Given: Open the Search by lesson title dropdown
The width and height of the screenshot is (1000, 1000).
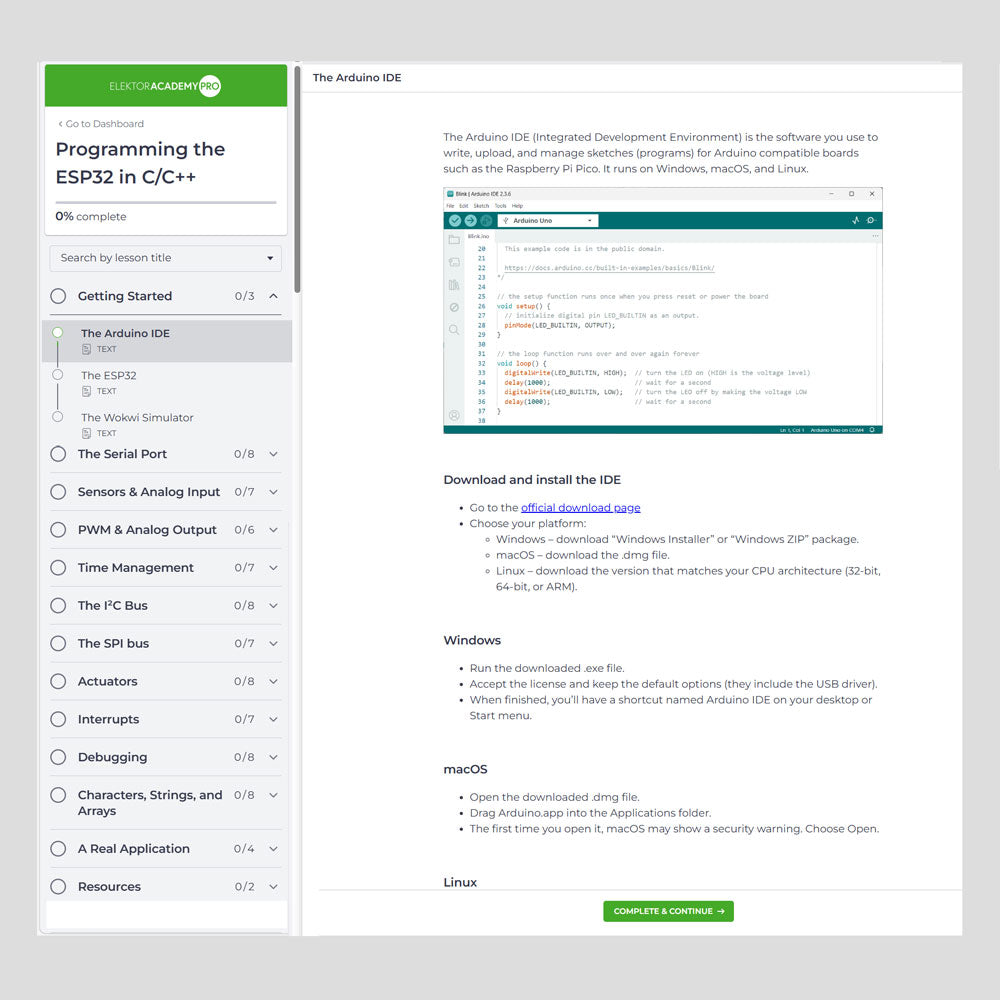Looking at the screenshot, I should point(166,258).
